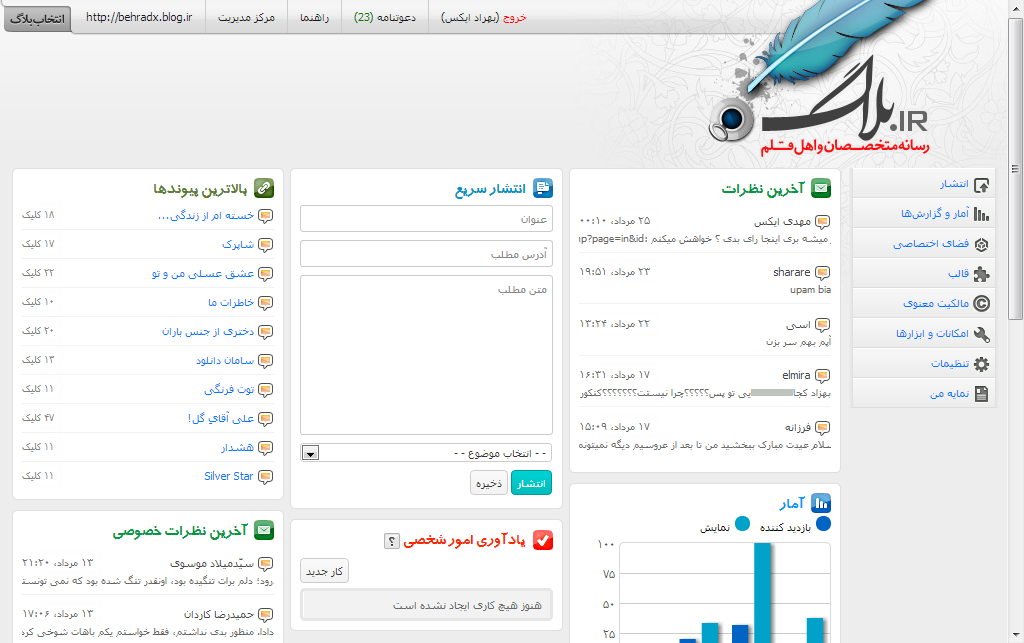
Task: Click inside the متن مطلب text area
Action: [x=426, y=355]
